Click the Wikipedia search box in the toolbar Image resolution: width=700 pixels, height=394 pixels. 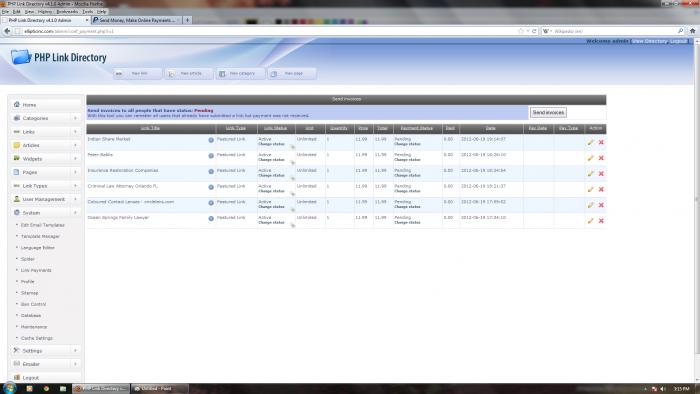[614, 31]
